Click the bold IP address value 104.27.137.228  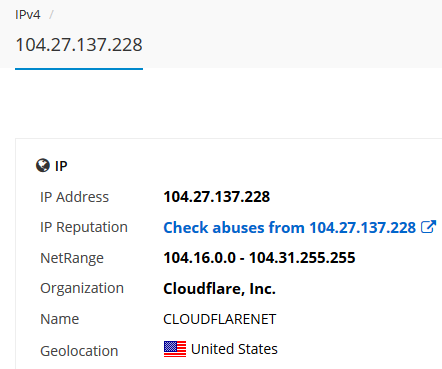tap(217, 197)
